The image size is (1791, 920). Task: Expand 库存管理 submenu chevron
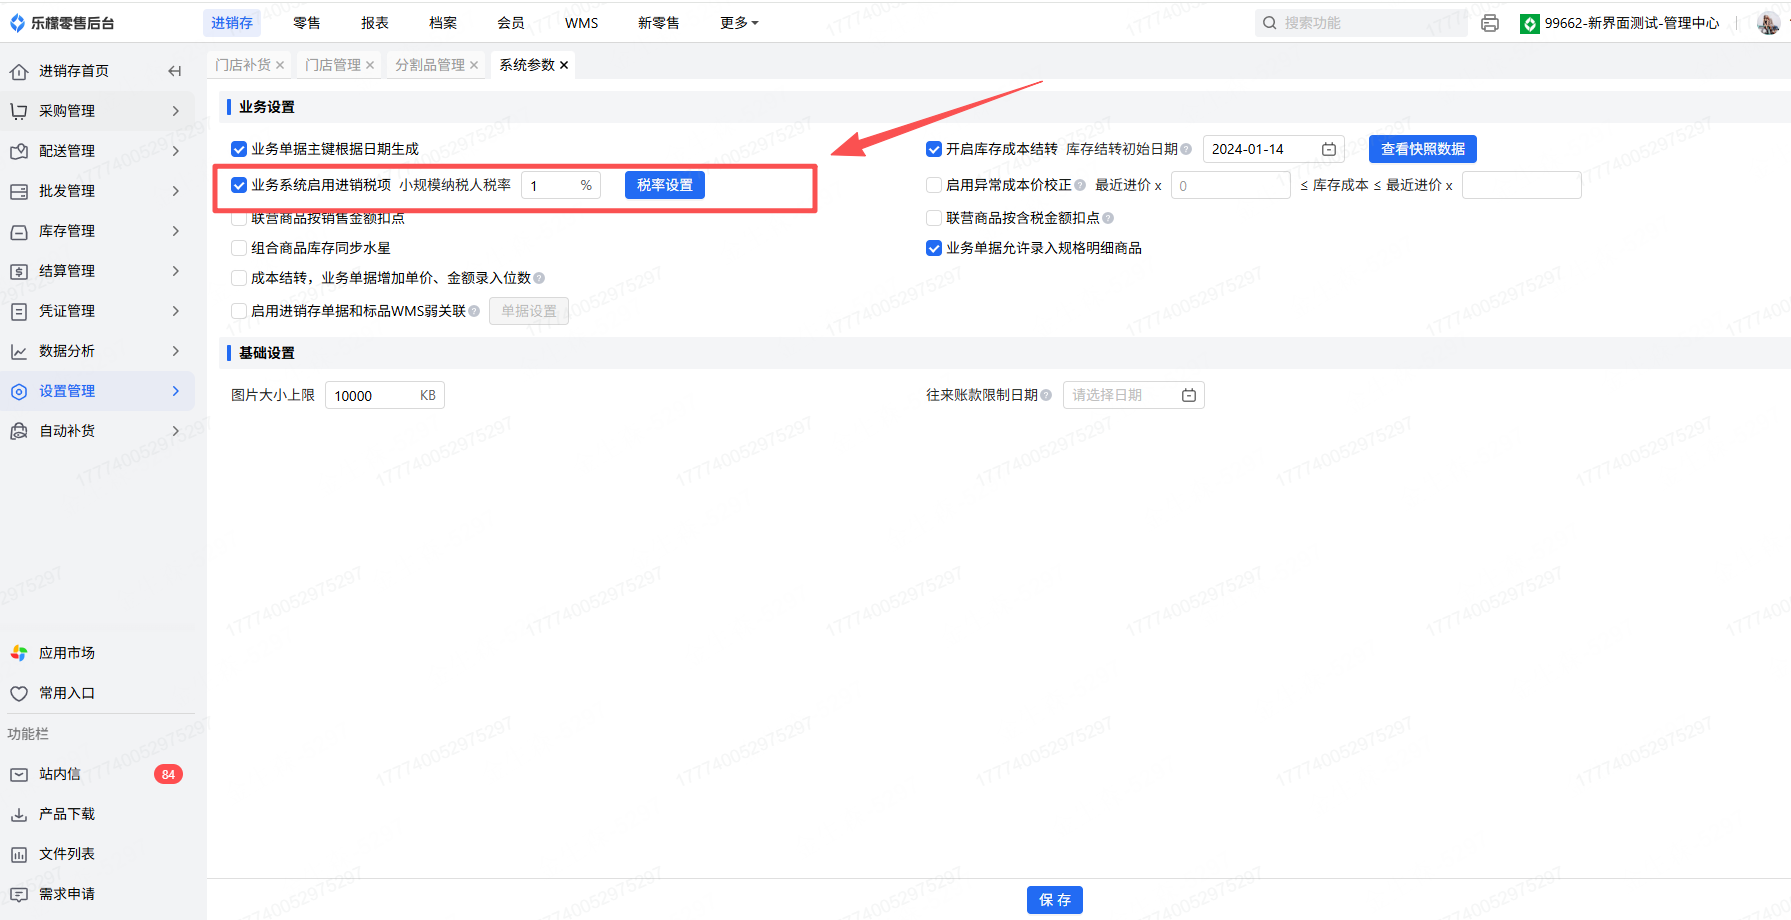click(176, 231)
